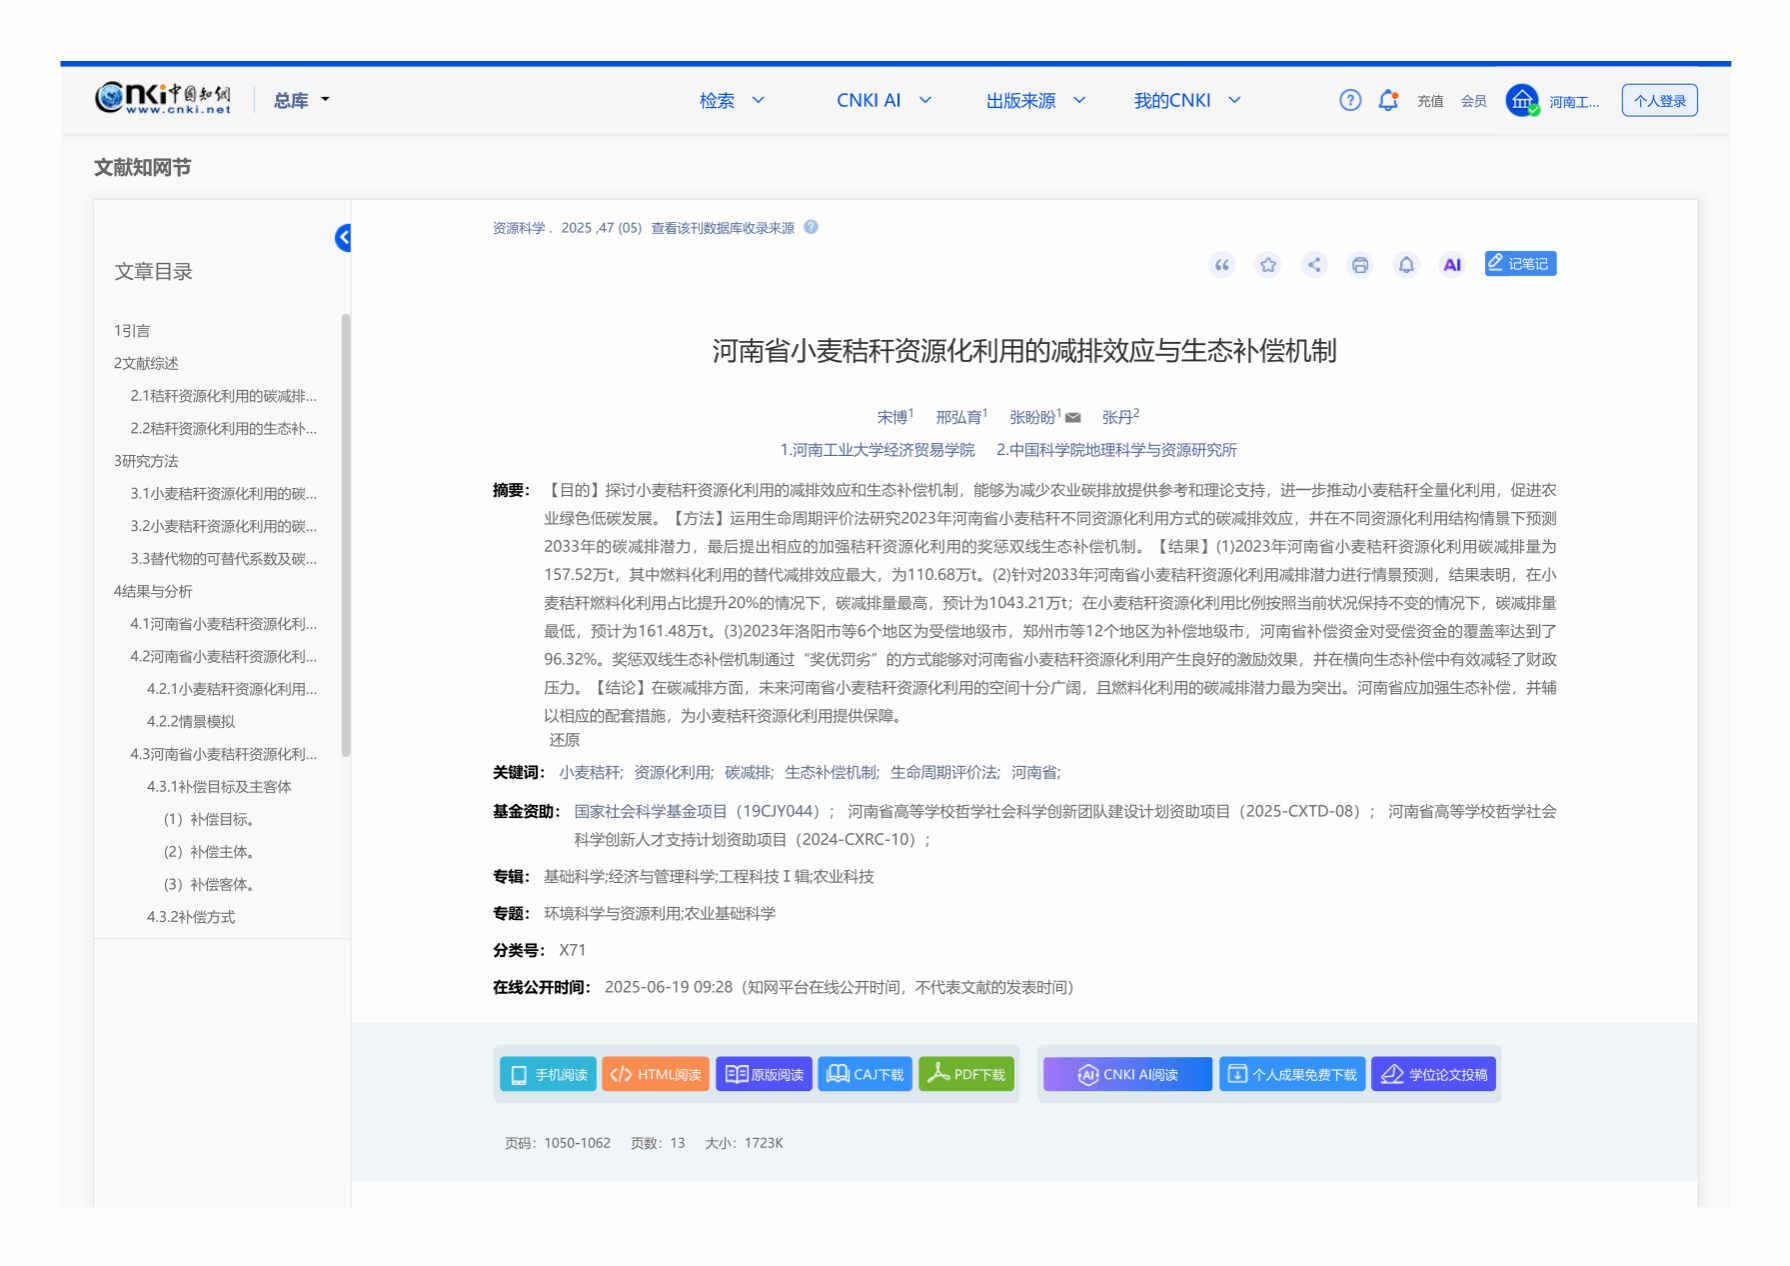
Task: Click the print icon
Action: [1360, 265]
